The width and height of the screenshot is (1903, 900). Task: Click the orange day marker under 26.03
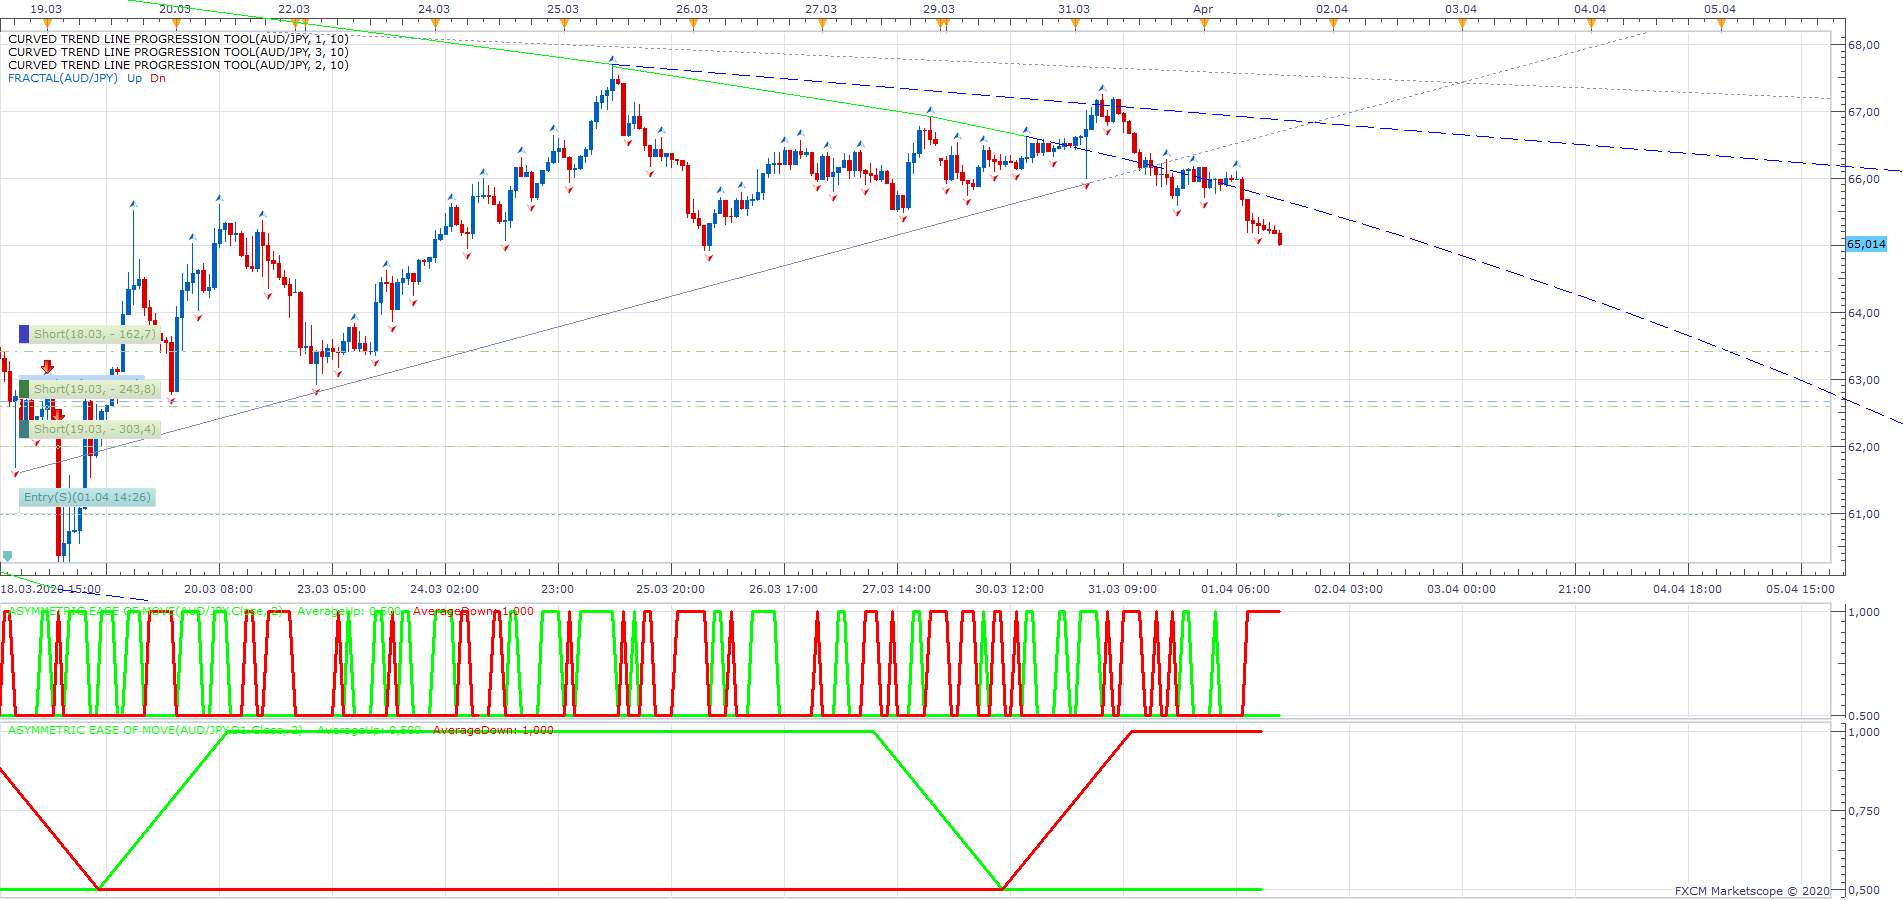(693, 24)
